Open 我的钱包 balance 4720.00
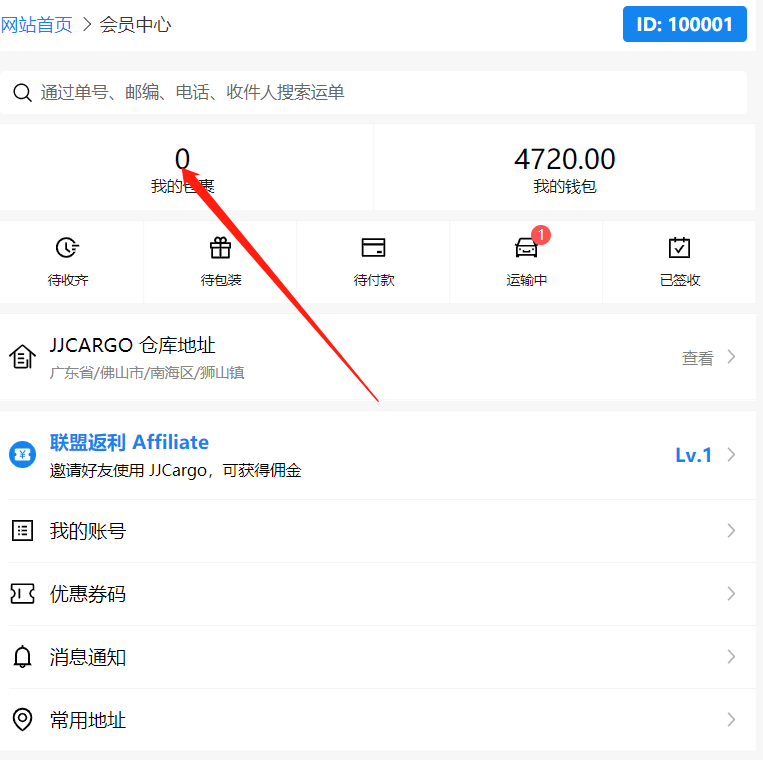Screen dimensions: 763x760 (564, 168)
